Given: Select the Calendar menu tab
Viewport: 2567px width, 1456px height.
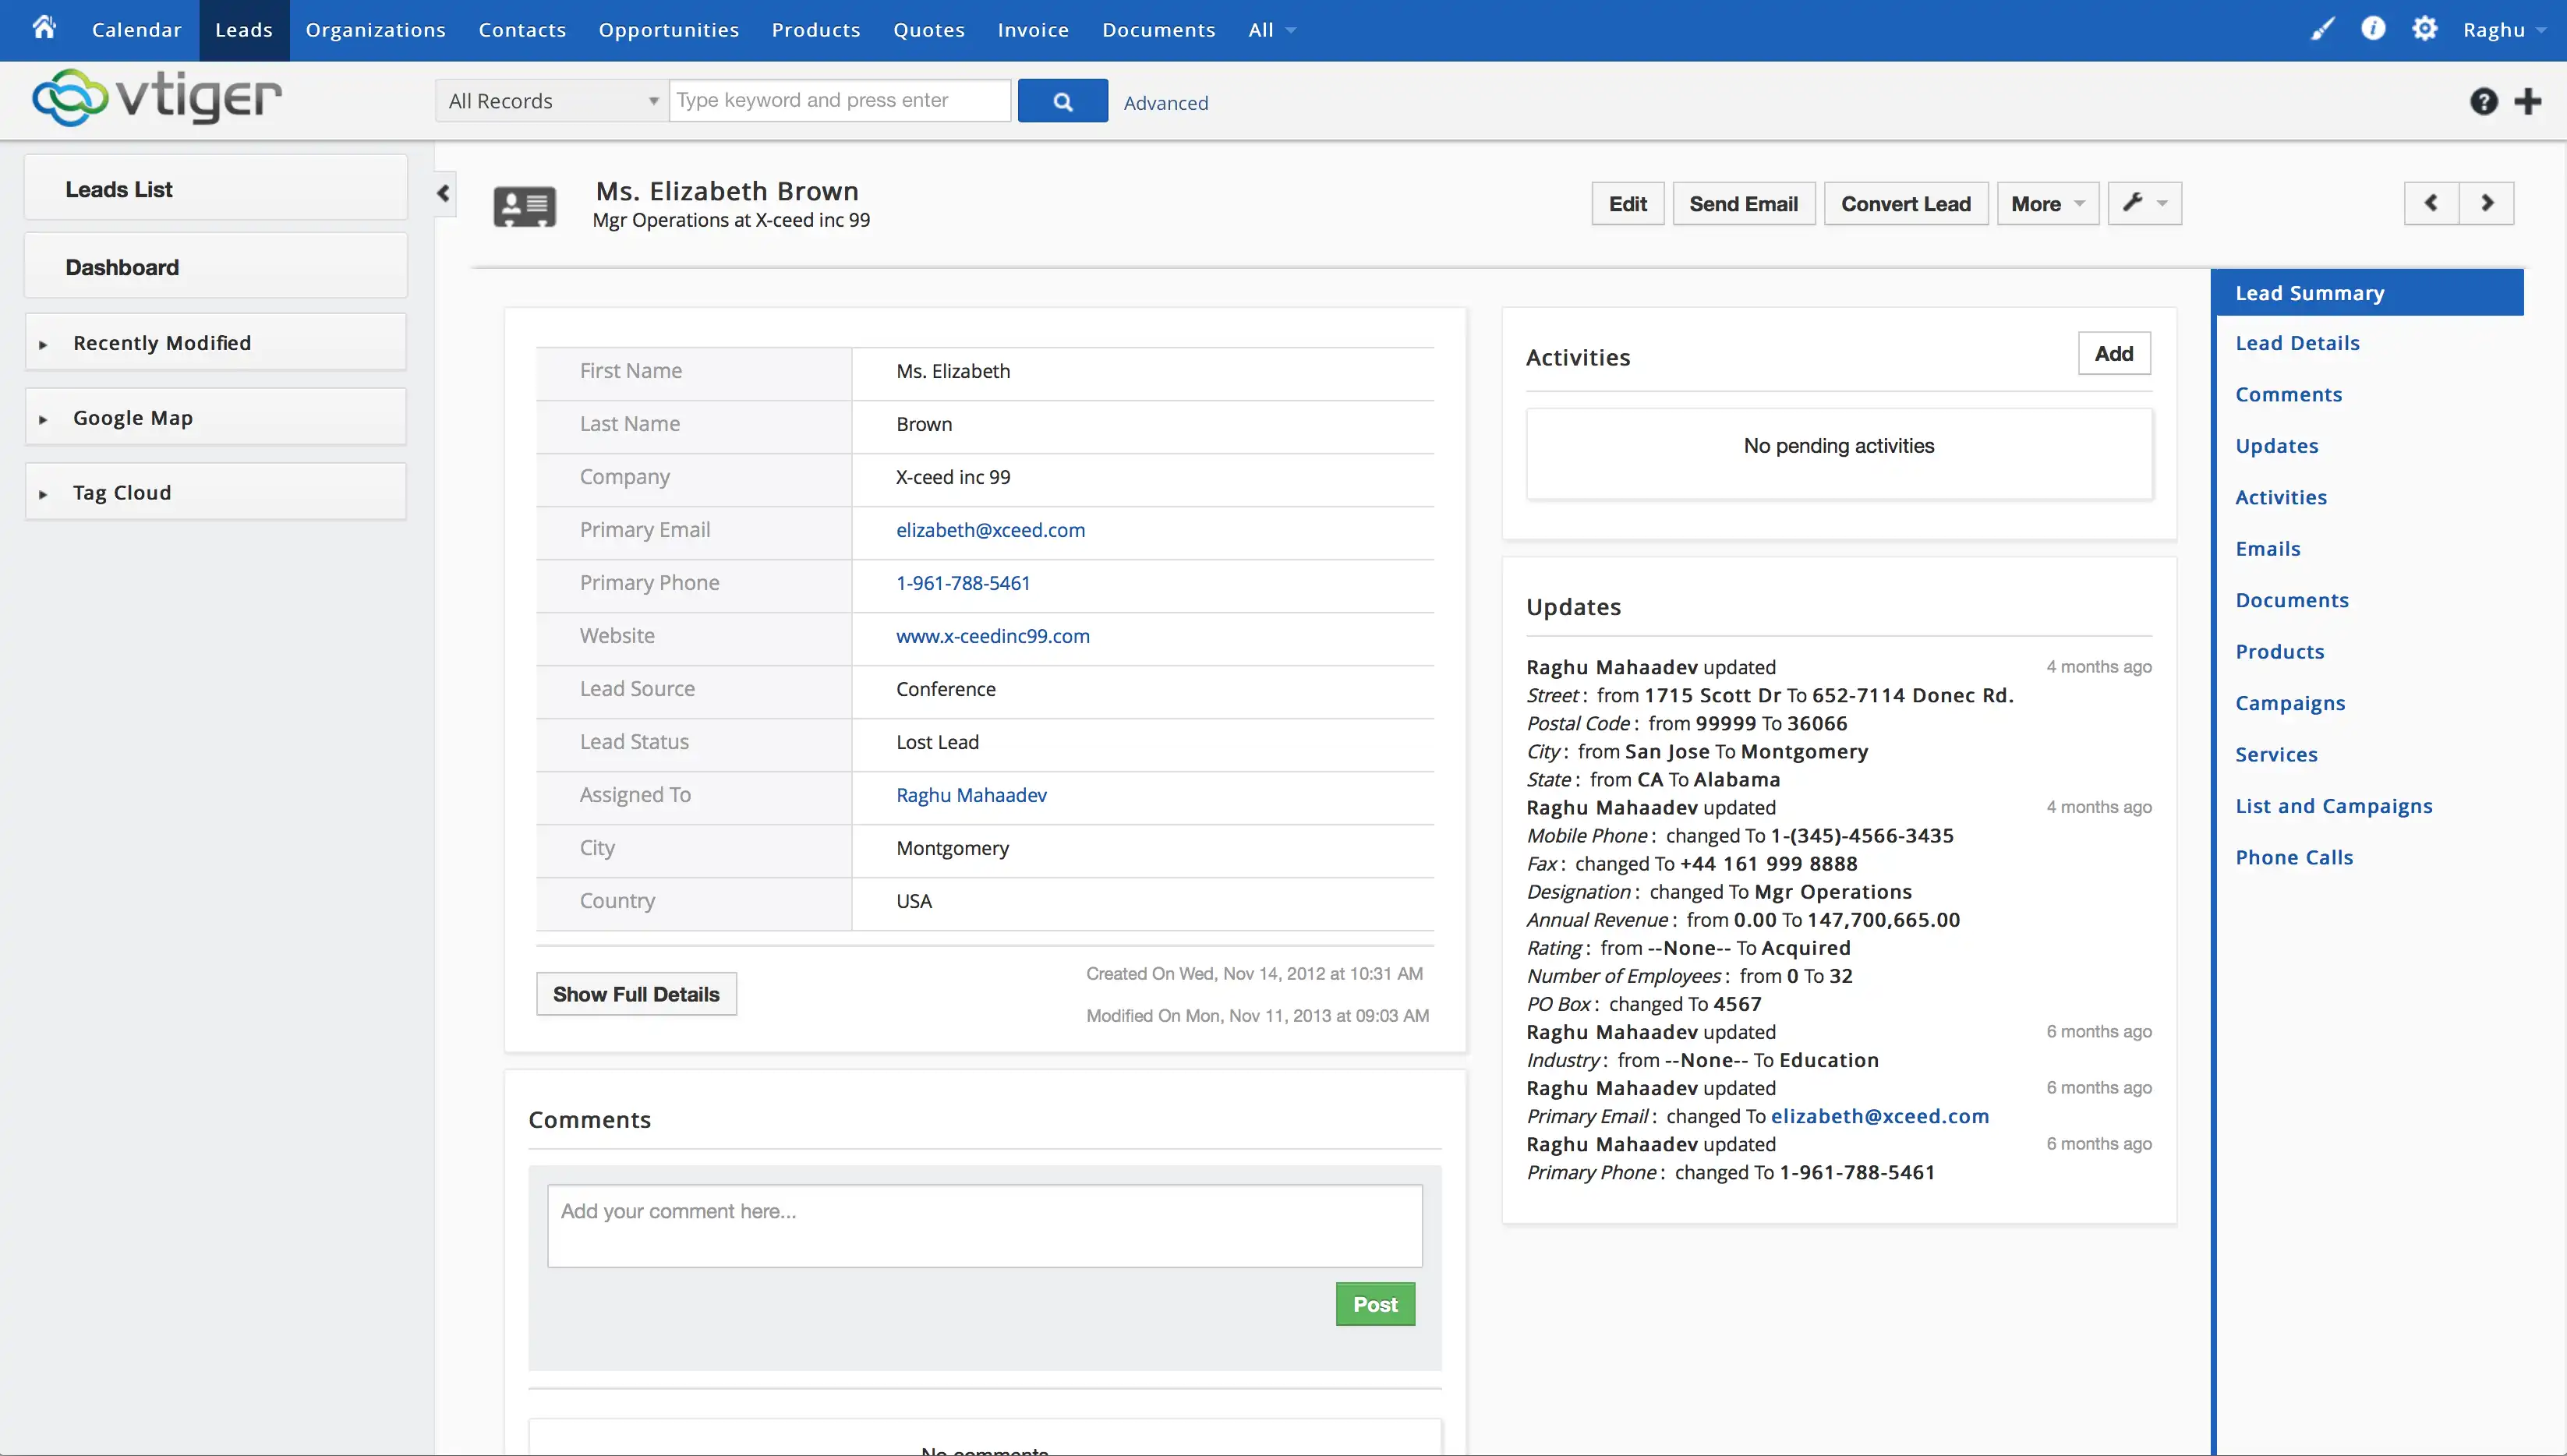Looking at the screenshot, I should click(136, 28).
